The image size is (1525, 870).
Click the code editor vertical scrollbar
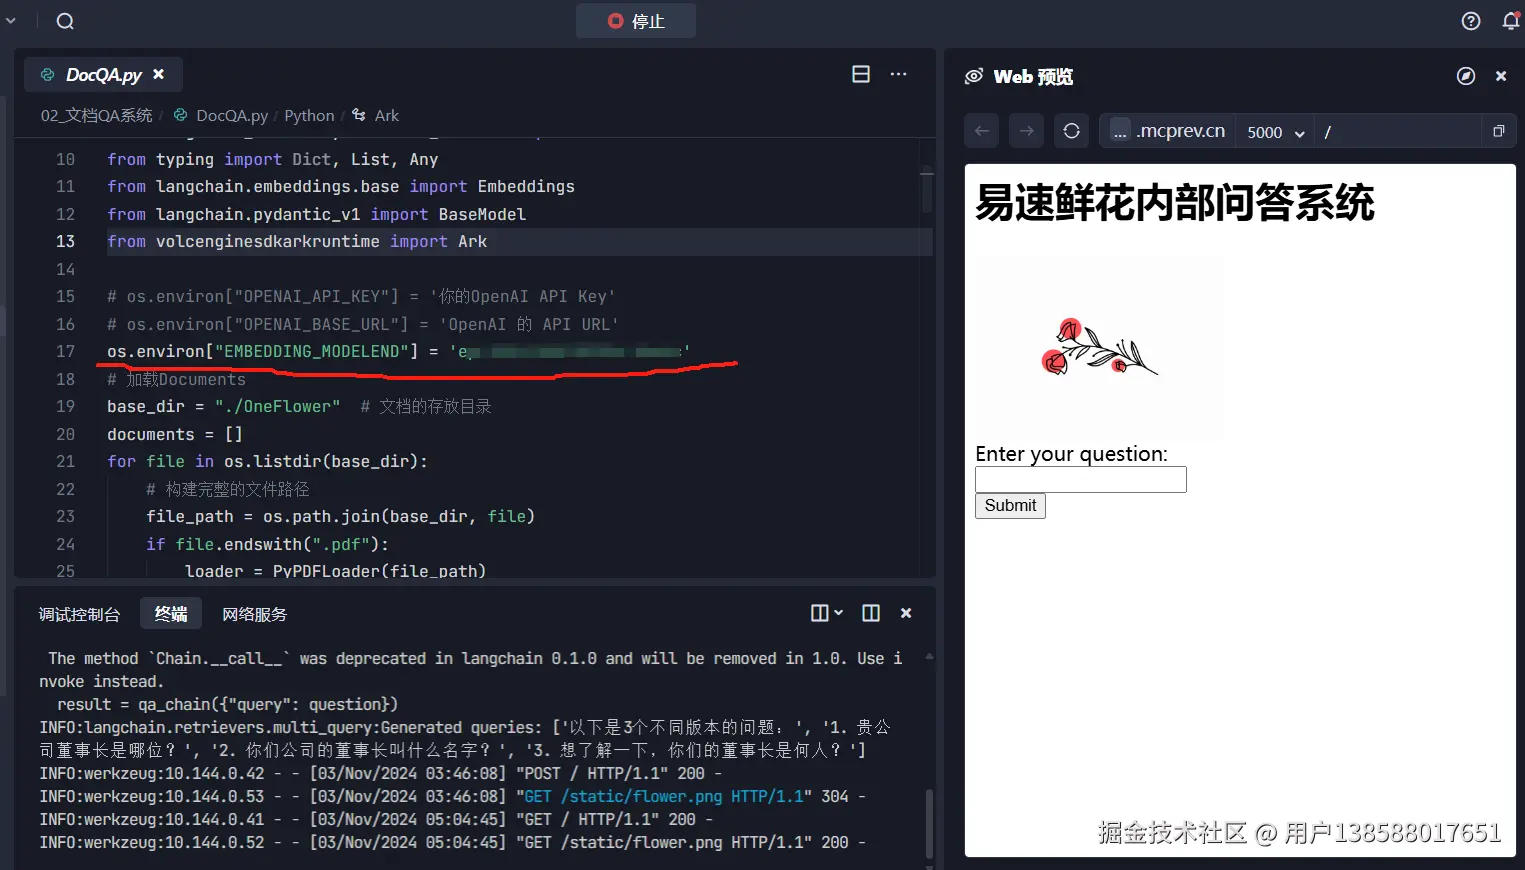[927, 190]
